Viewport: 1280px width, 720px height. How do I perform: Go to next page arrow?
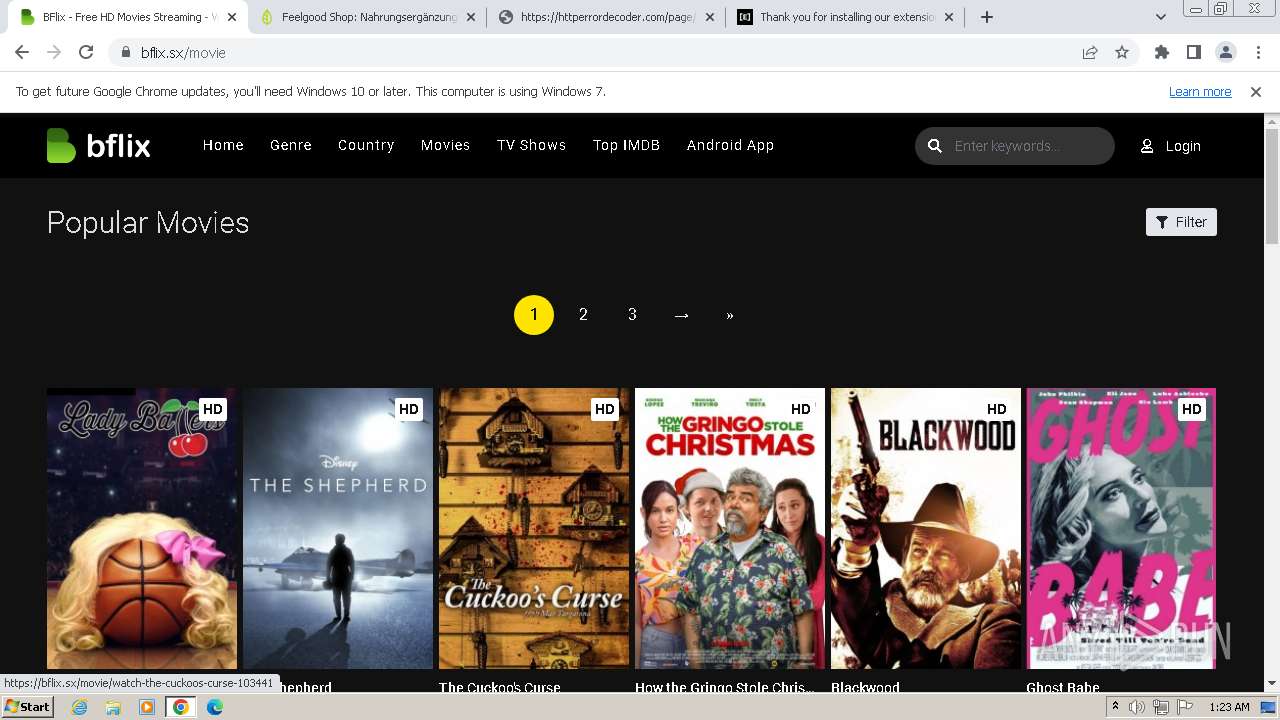tap(681, 315)
